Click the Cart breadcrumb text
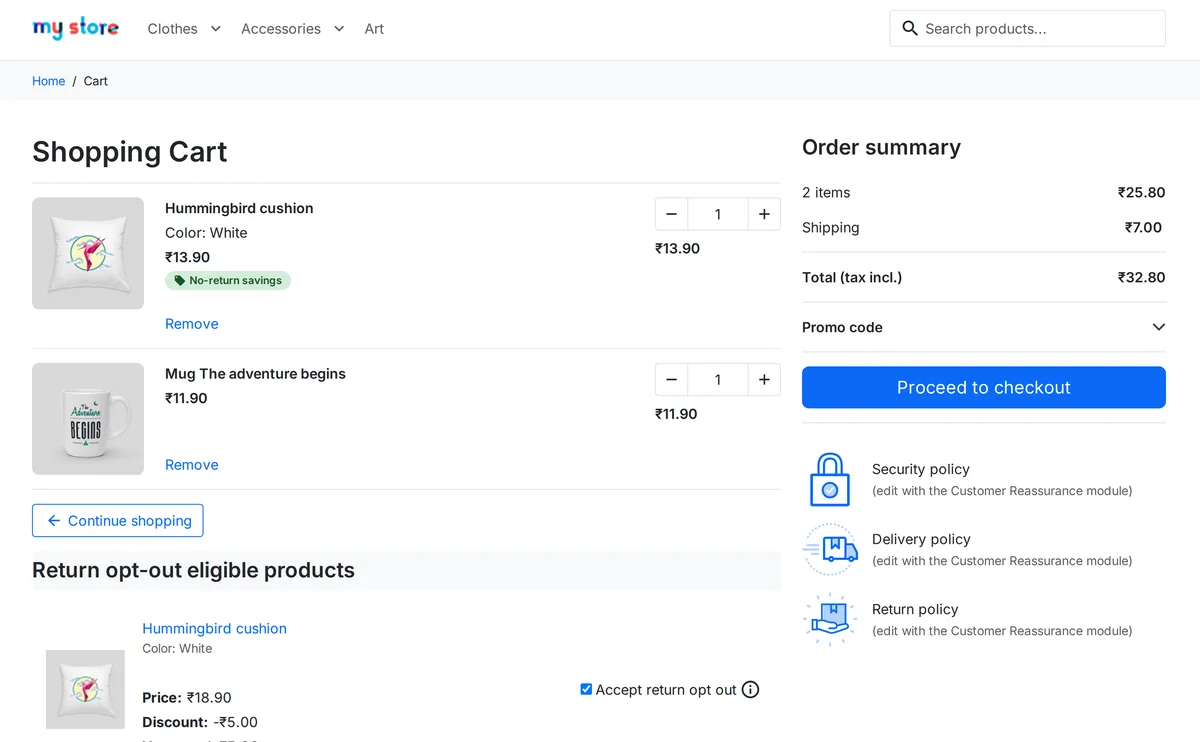 pyautogui.click(x=96, y=81)
